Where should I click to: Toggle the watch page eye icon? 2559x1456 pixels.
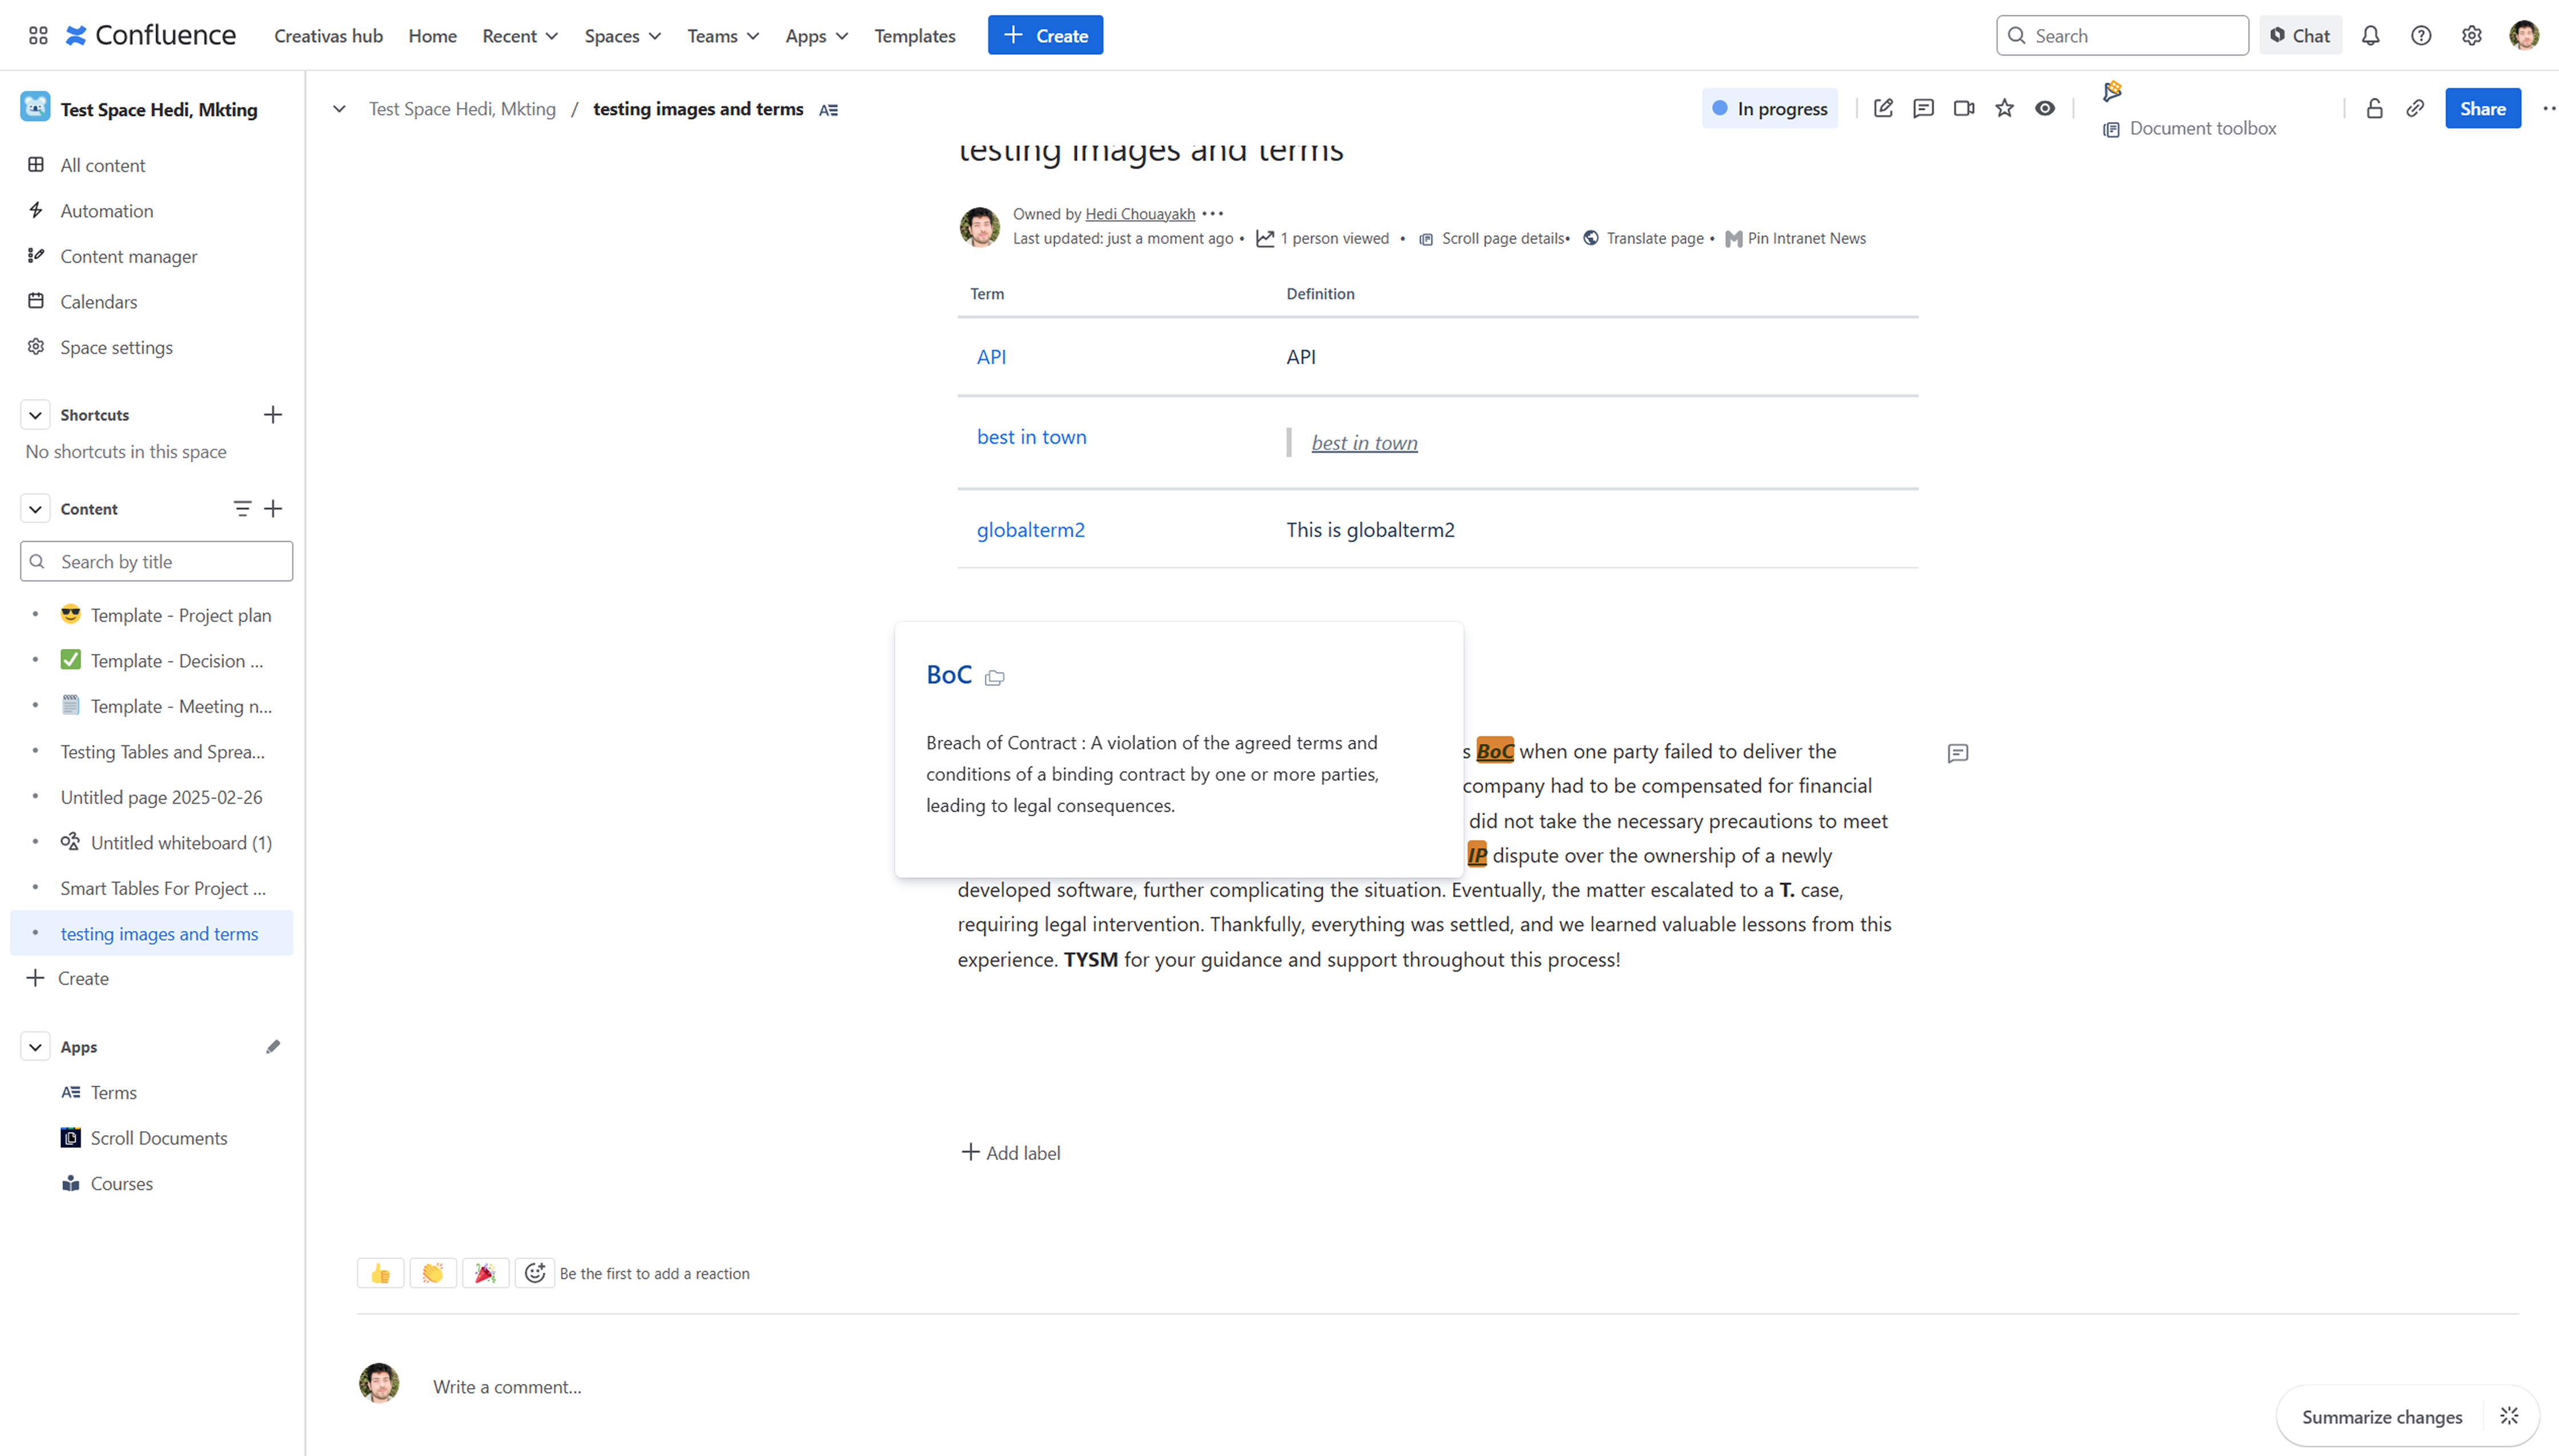[2045, 108]
